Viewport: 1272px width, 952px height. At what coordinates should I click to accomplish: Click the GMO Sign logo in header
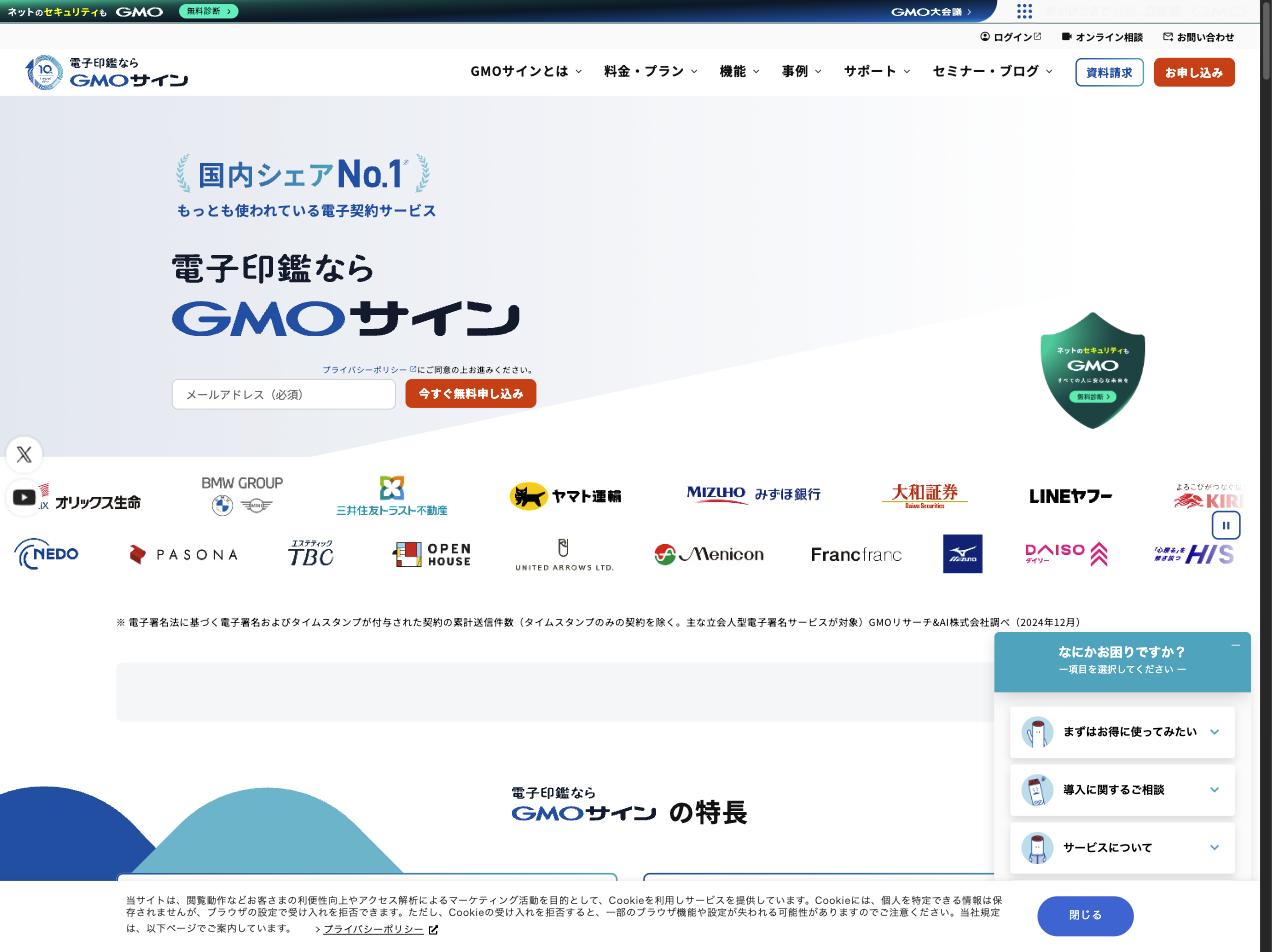click(x=106, y=72)
